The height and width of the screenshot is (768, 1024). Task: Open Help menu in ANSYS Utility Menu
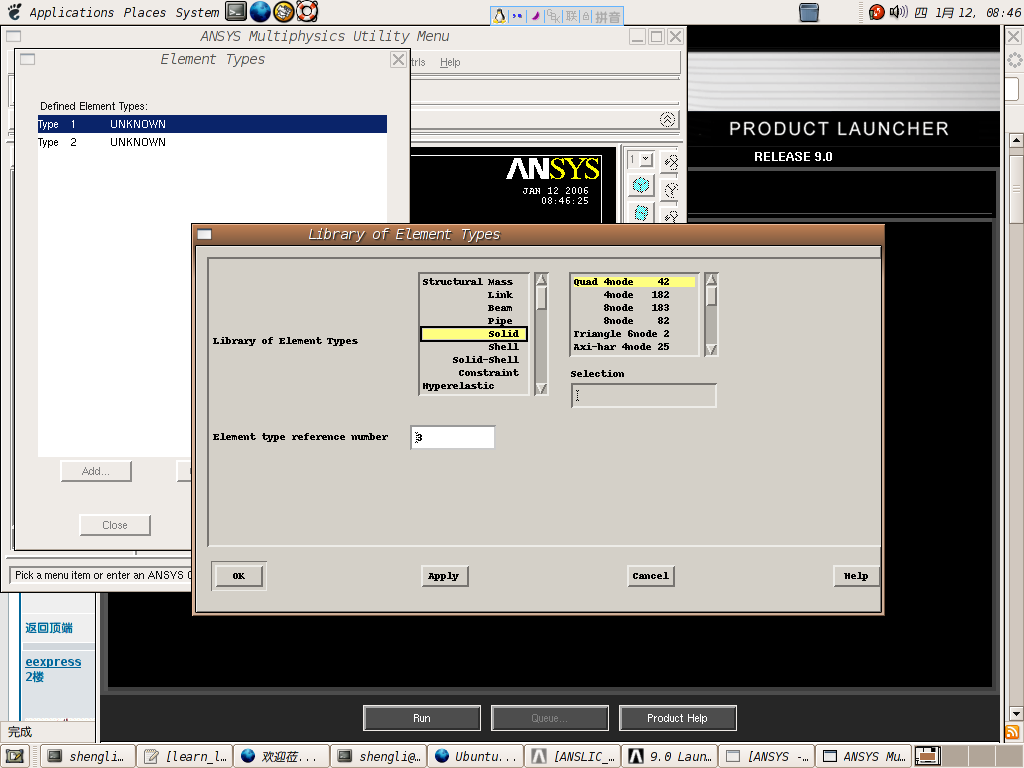click(450, 62)
